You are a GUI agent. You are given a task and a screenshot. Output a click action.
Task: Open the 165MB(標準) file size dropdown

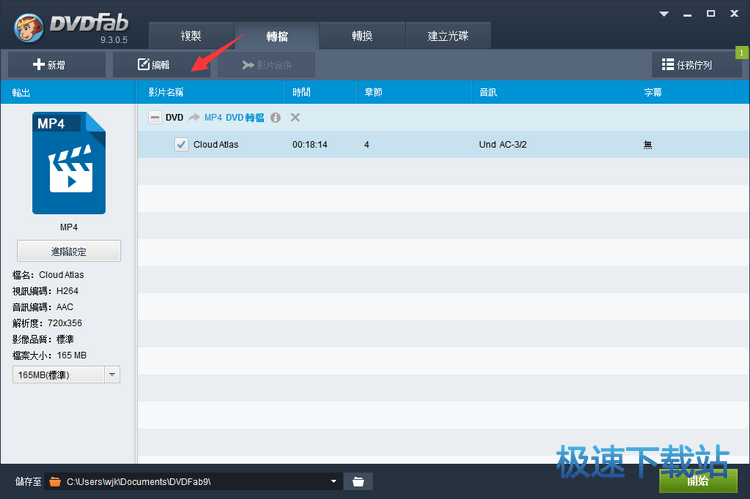click(x=66, y=374)
